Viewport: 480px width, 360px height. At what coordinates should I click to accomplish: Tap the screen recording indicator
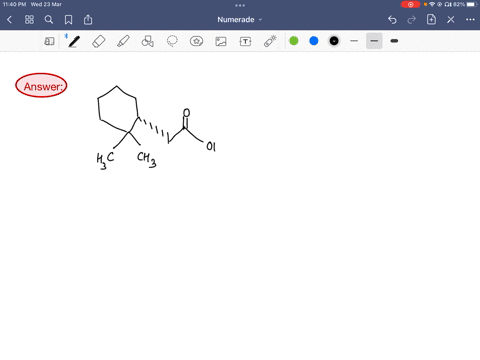point(410,4)
